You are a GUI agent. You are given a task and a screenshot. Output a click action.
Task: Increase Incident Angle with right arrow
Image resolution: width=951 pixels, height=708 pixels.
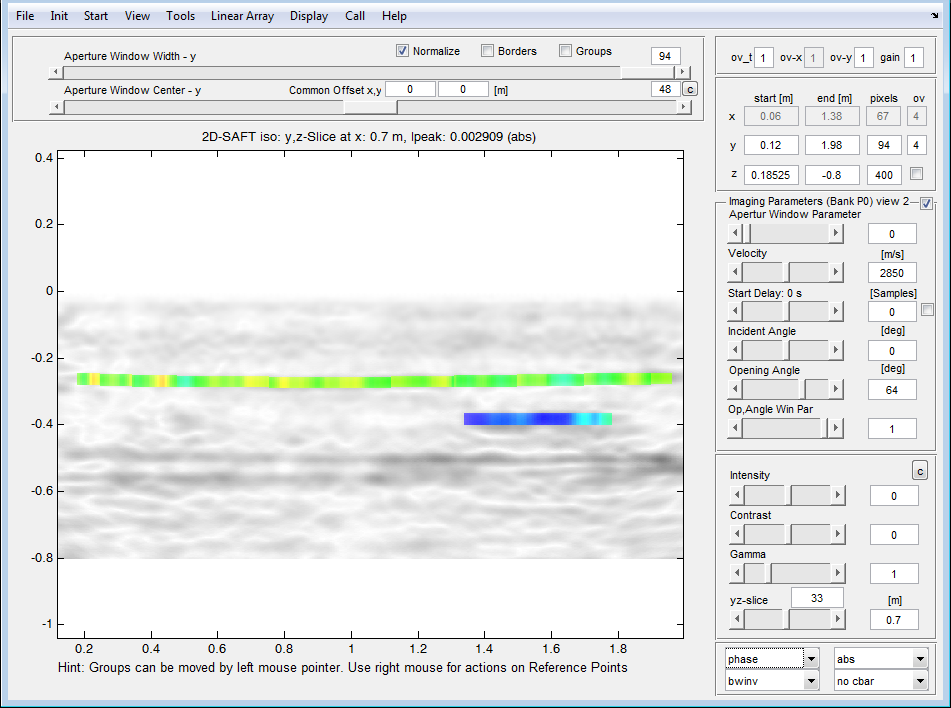tap(836, 350)
